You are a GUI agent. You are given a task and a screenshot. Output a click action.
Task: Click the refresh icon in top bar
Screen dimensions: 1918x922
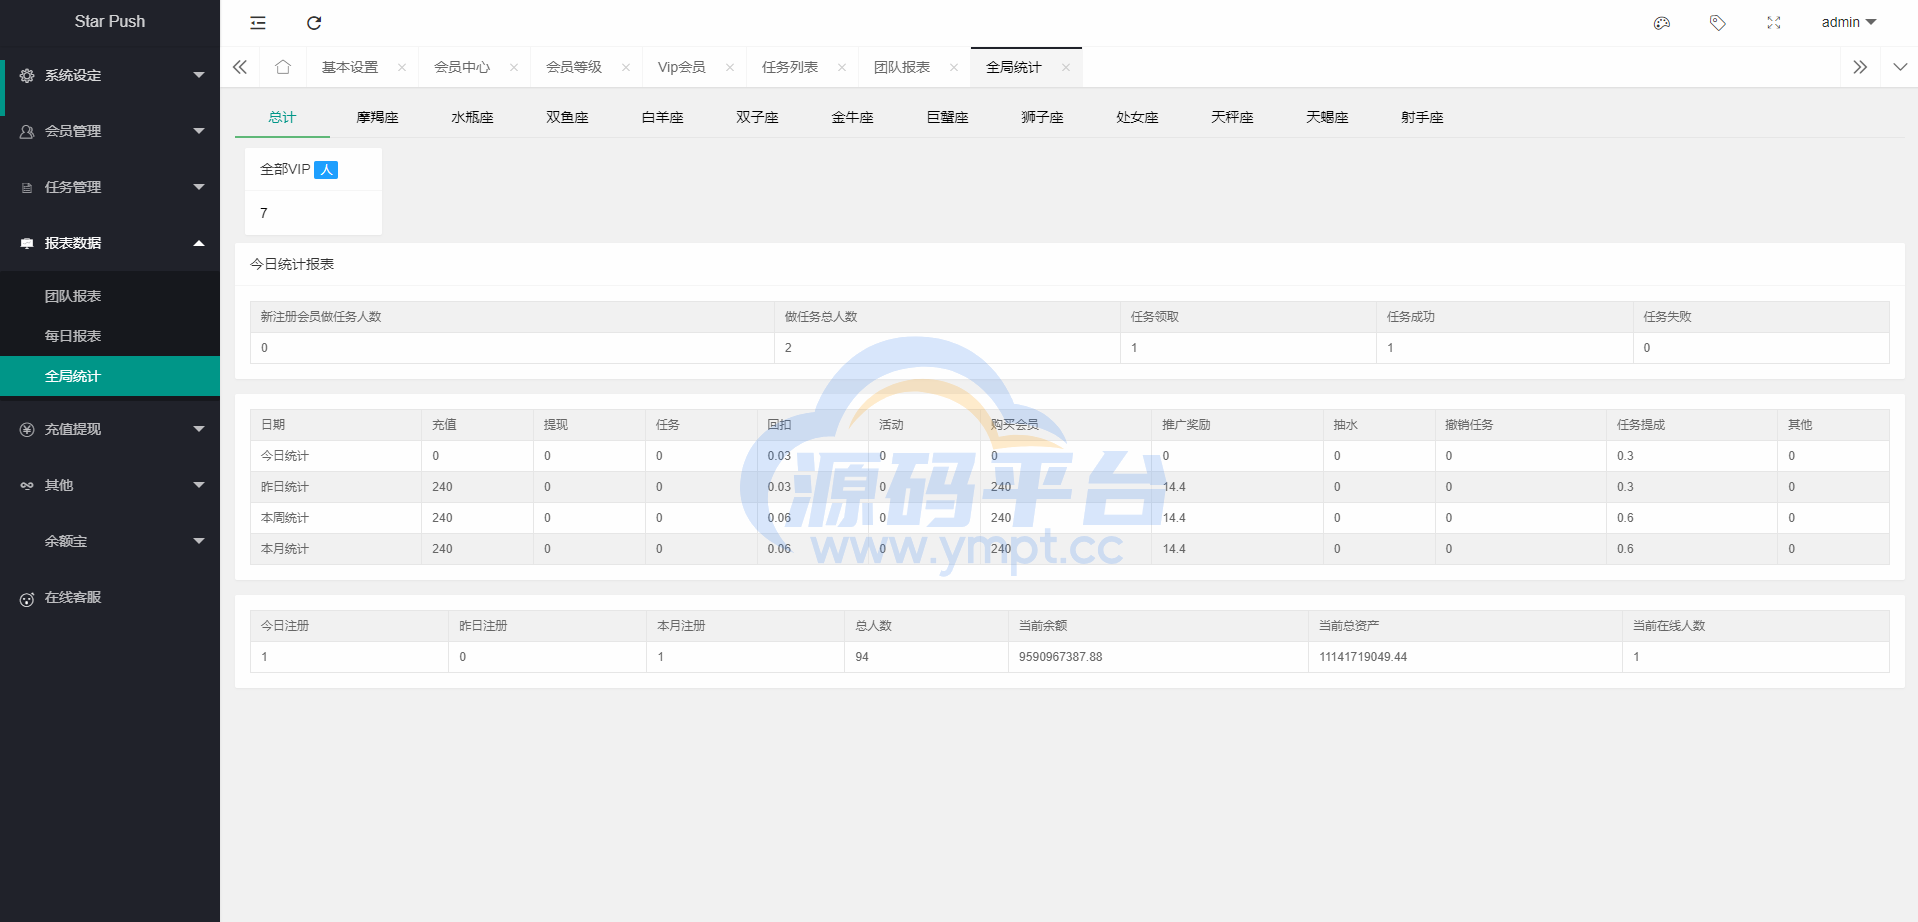click(314, 23)
